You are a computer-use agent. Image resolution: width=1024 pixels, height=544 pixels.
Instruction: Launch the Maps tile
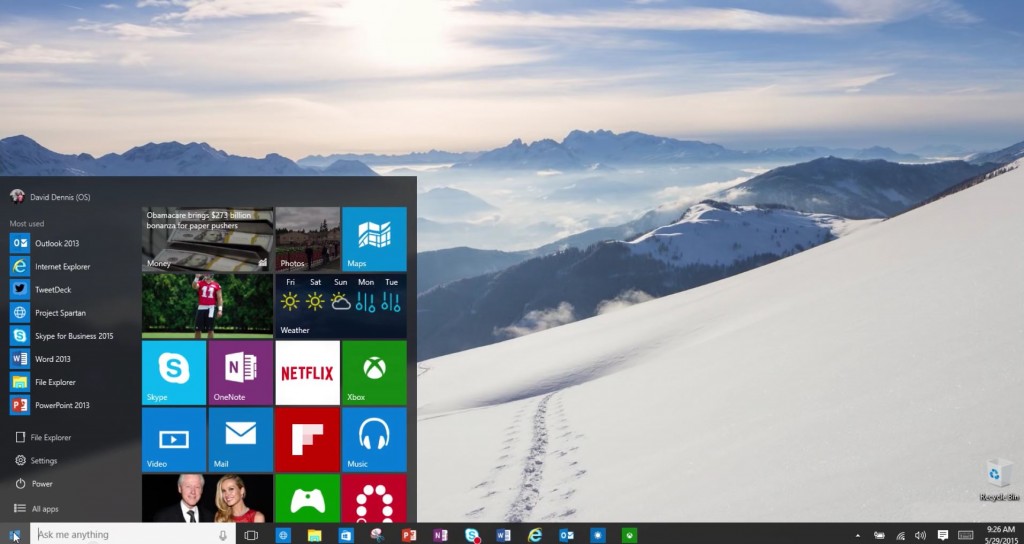(374, 239)
